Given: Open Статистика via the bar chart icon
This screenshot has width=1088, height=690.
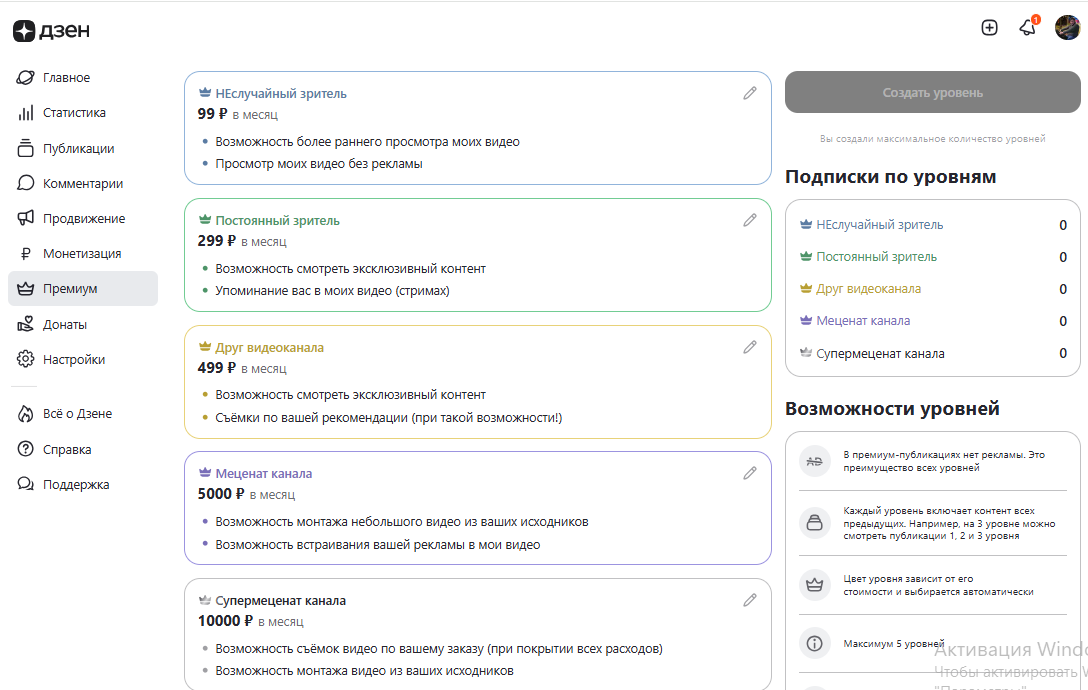Looking at the screenshot, I should pyautogui.click(x=75, y=112).
